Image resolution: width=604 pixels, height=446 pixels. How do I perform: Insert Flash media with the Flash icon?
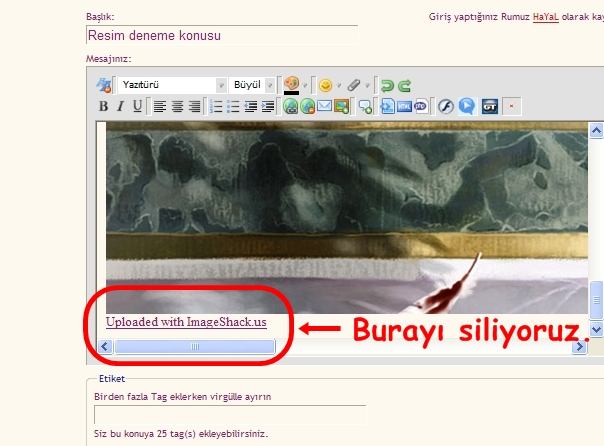446,106
